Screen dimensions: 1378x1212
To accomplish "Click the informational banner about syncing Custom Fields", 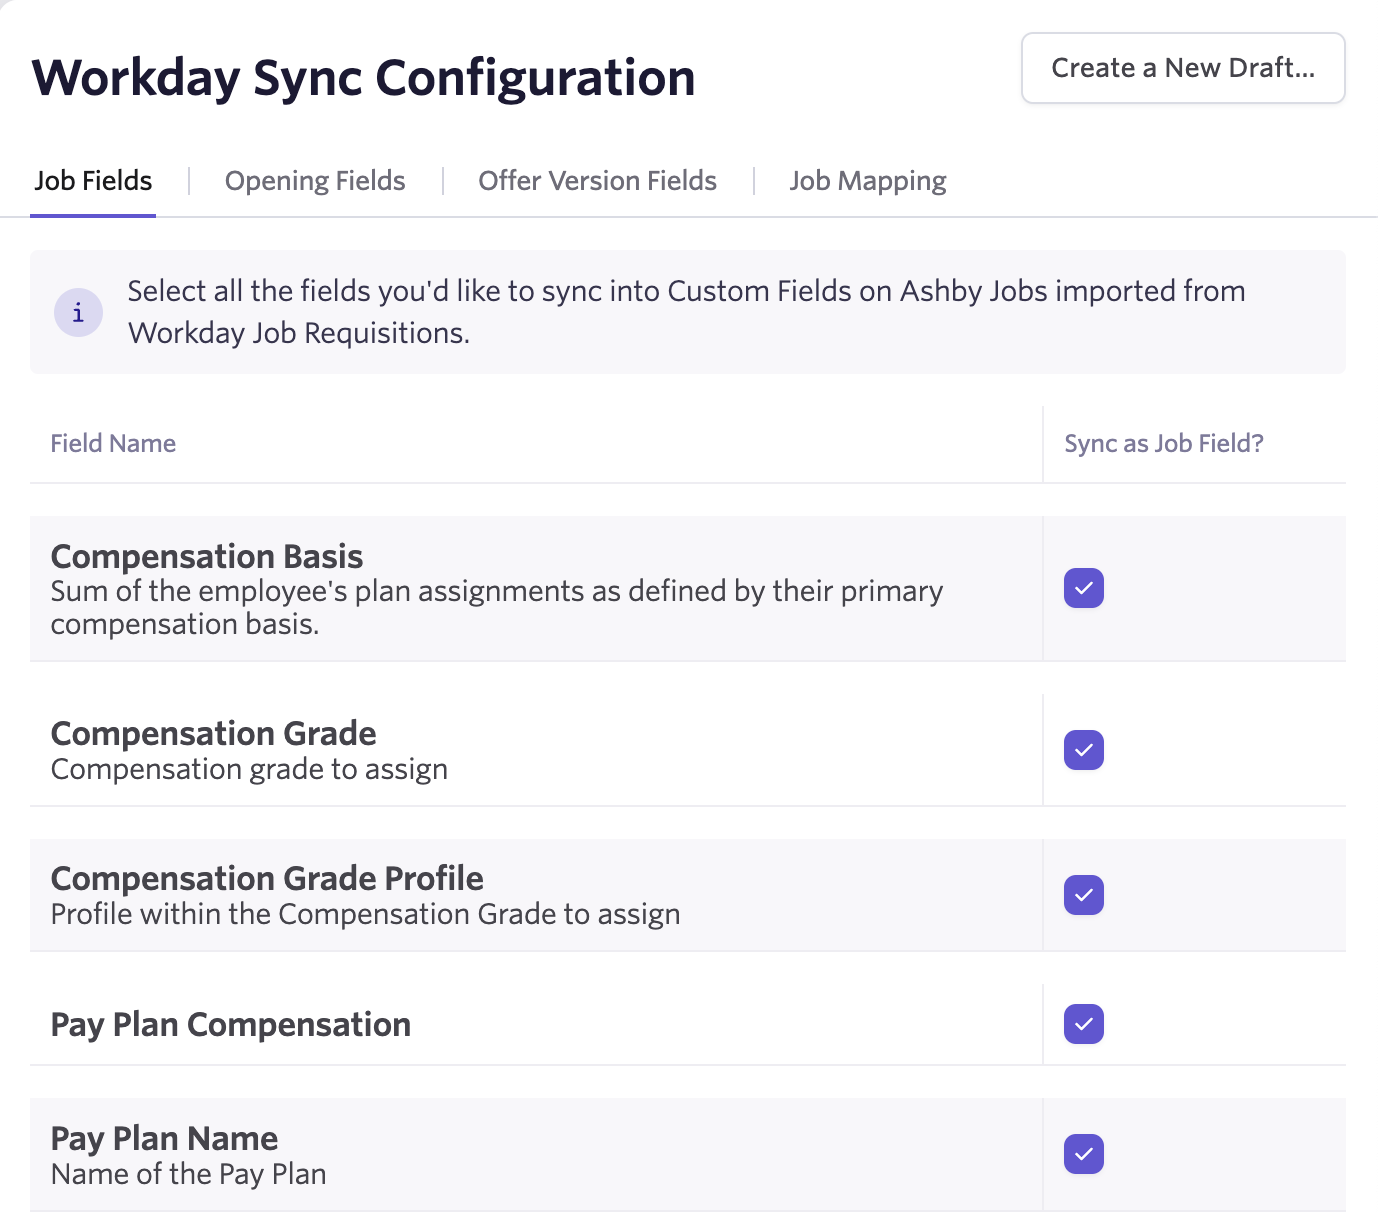I will click(x=688, y=312).
